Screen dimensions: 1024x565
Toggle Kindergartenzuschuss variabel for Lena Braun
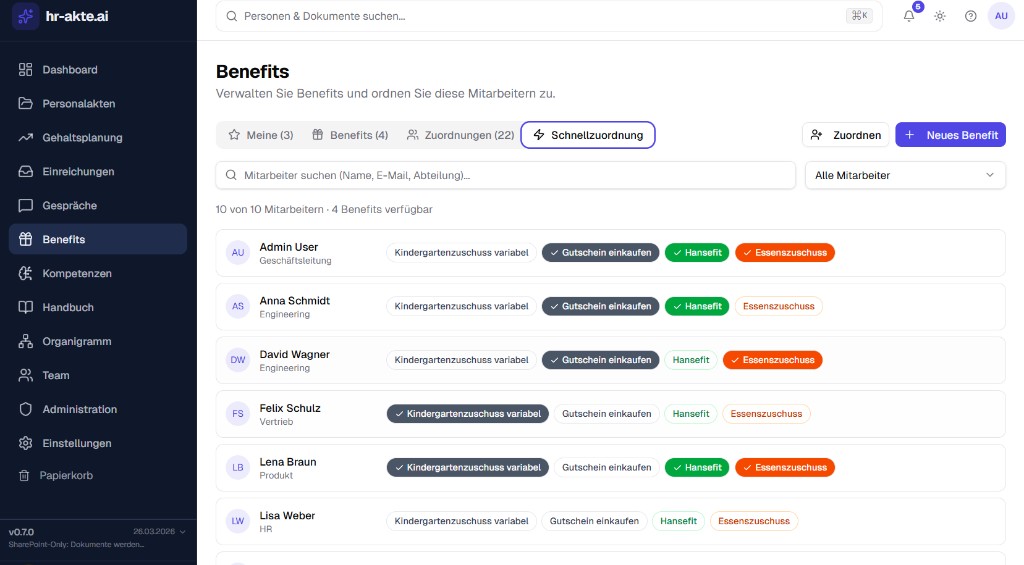[467, 467]
